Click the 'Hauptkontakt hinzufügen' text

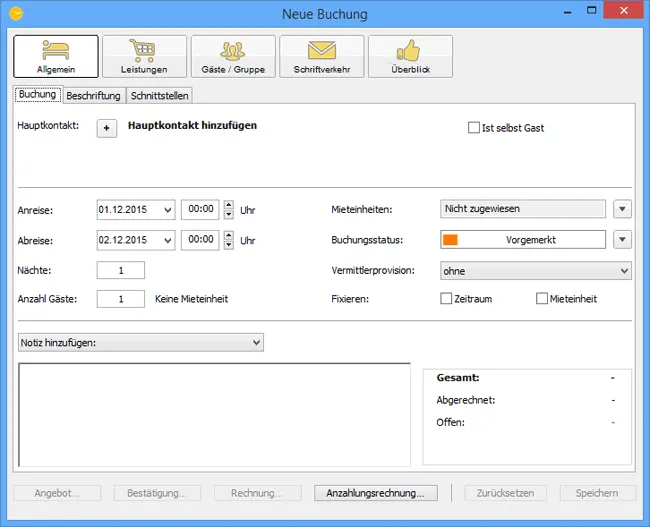click(x=192, y=125)
